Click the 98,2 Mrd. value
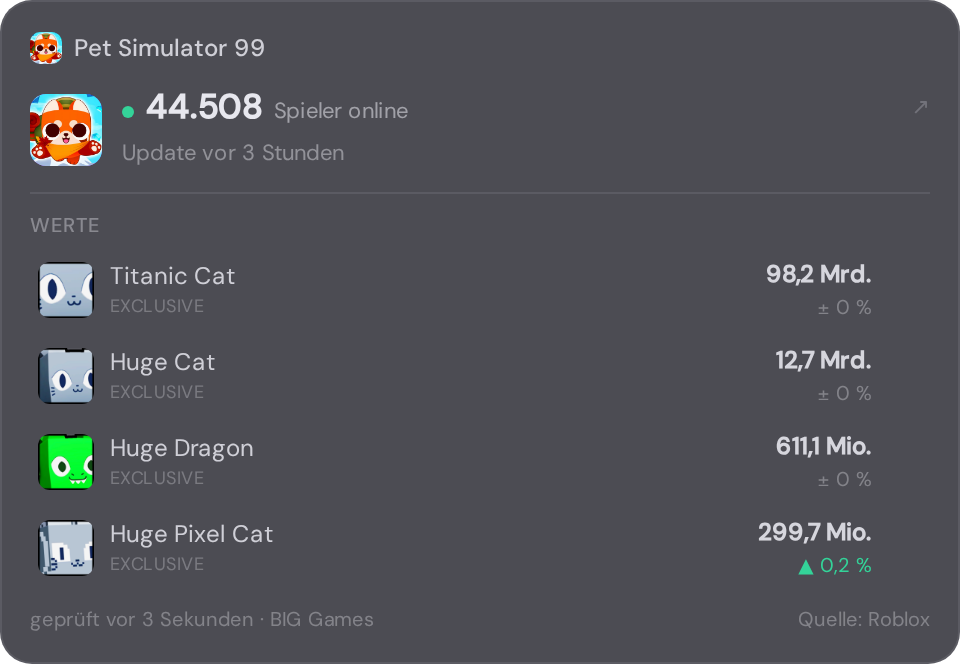Viewport: 960px width, 664px height. pos(819,274)
